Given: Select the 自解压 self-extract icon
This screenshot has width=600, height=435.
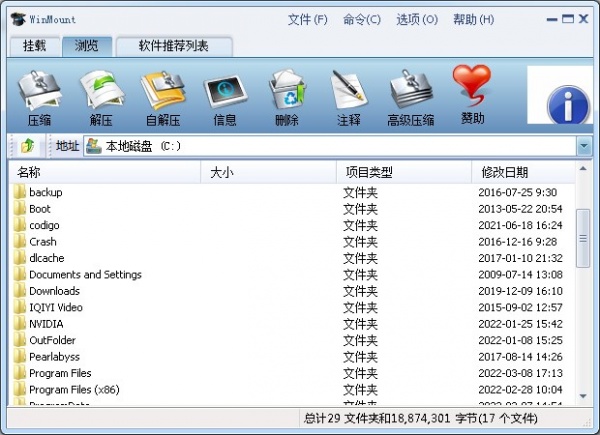Looking at the screenshot, I should pyautogui.click(x=163, y=98).
